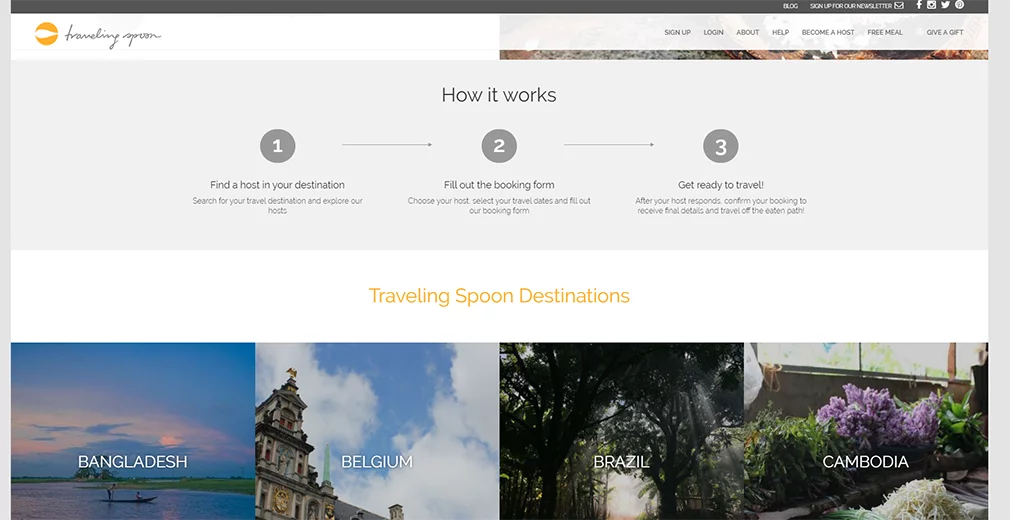The height and width of the screenshot is (520, 1010).
Task: Click Sign Up For Our Newsletter
Action: pos(851,6)
